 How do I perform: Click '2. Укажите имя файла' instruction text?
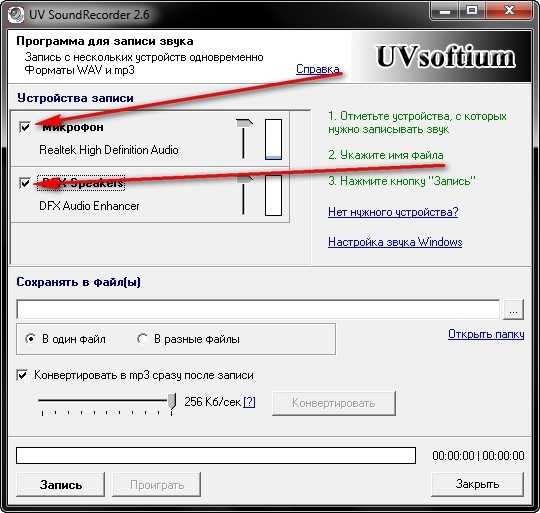(x=386, y=155)
